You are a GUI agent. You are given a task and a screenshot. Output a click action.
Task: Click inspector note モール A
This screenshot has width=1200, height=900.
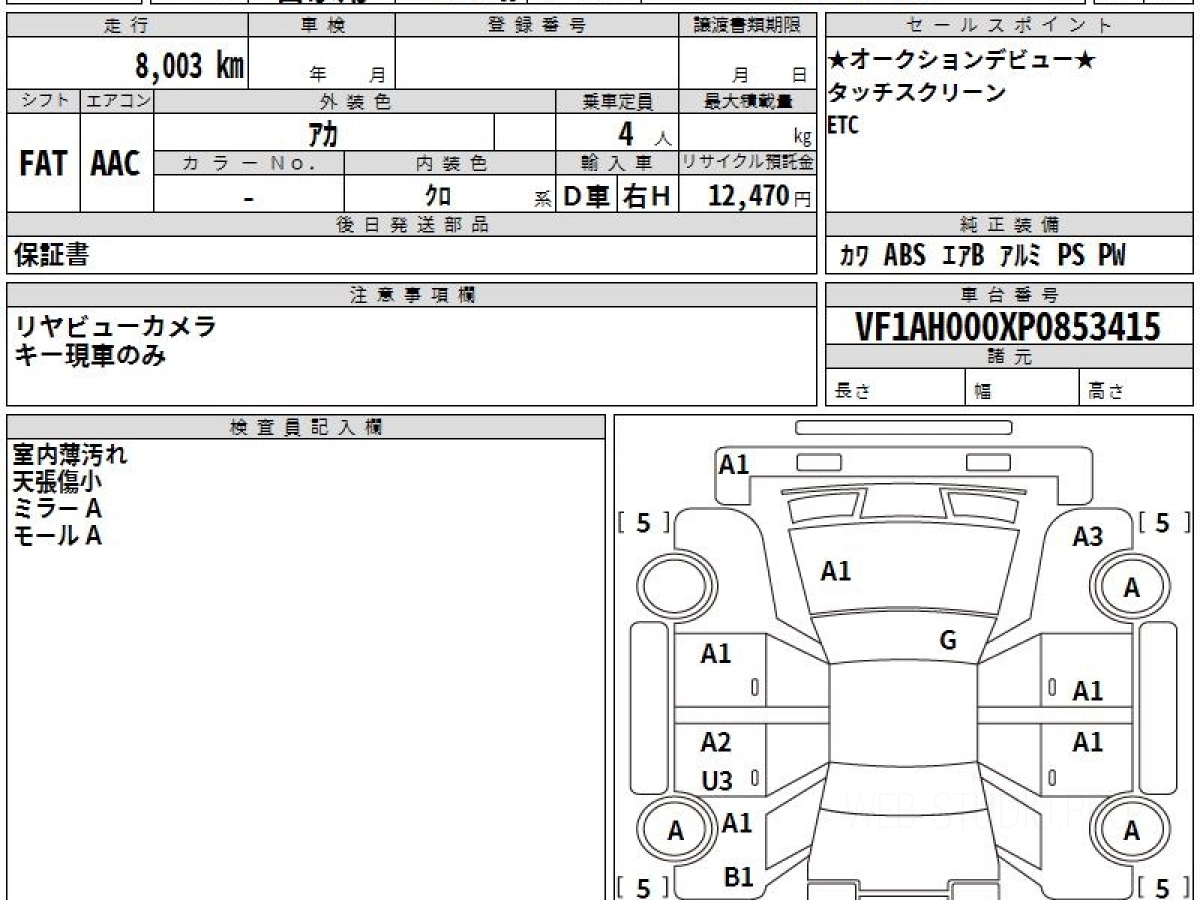(x=57, y=536)
